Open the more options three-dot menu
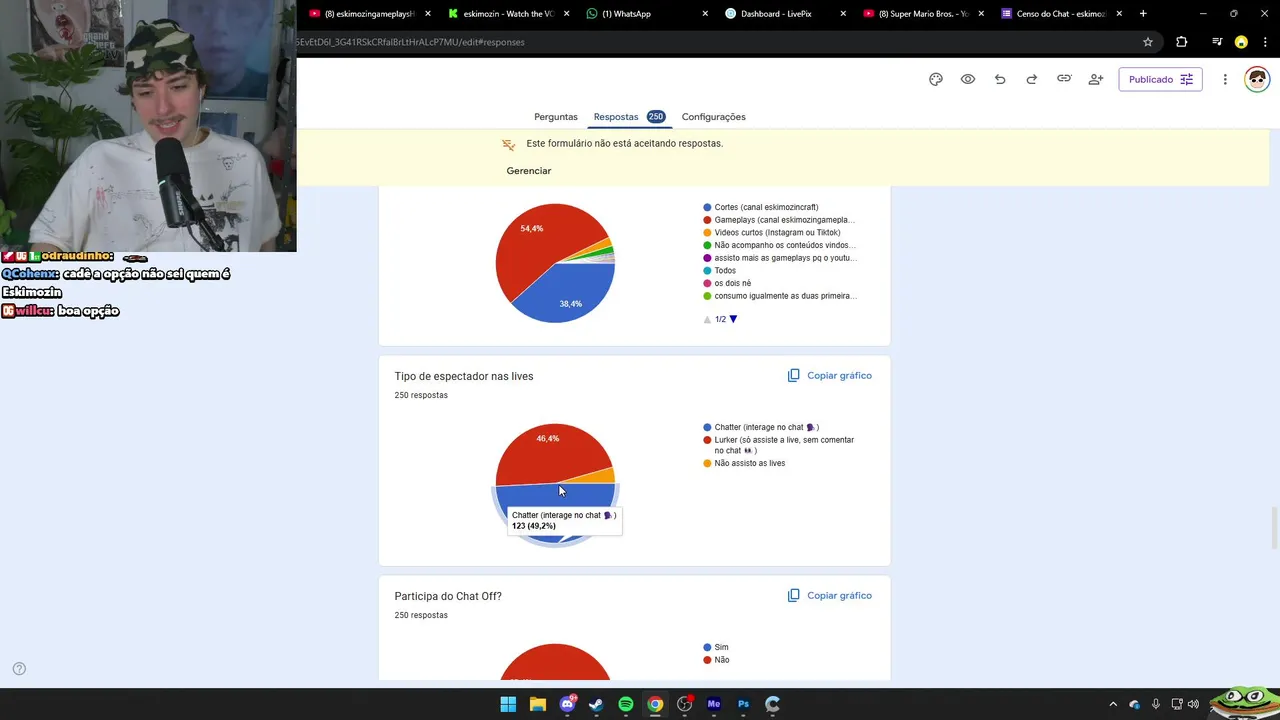 [x=1225, y=79]
